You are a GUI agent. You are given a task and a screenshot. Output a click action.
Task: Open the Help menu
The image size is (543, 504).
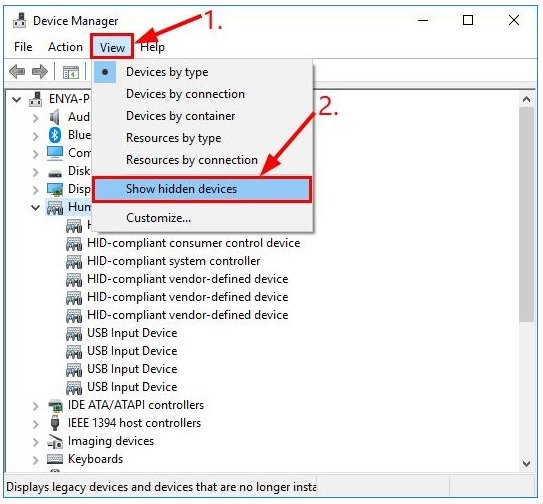[x=152, y=47]
